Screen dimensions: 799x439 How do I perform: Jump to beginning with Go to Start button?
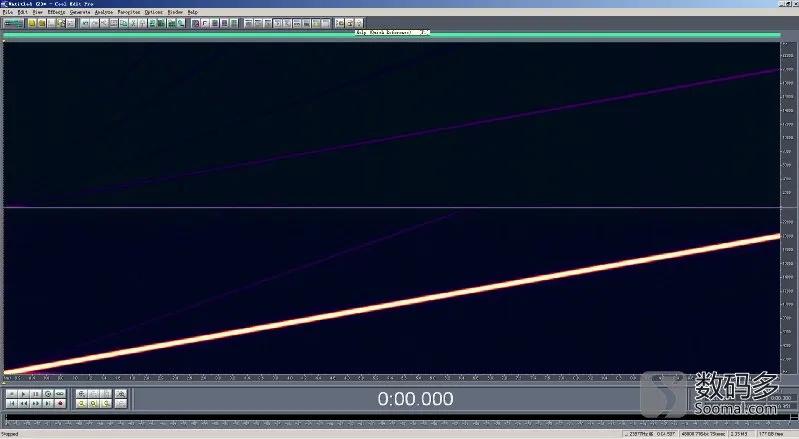(x=11, y=403)
